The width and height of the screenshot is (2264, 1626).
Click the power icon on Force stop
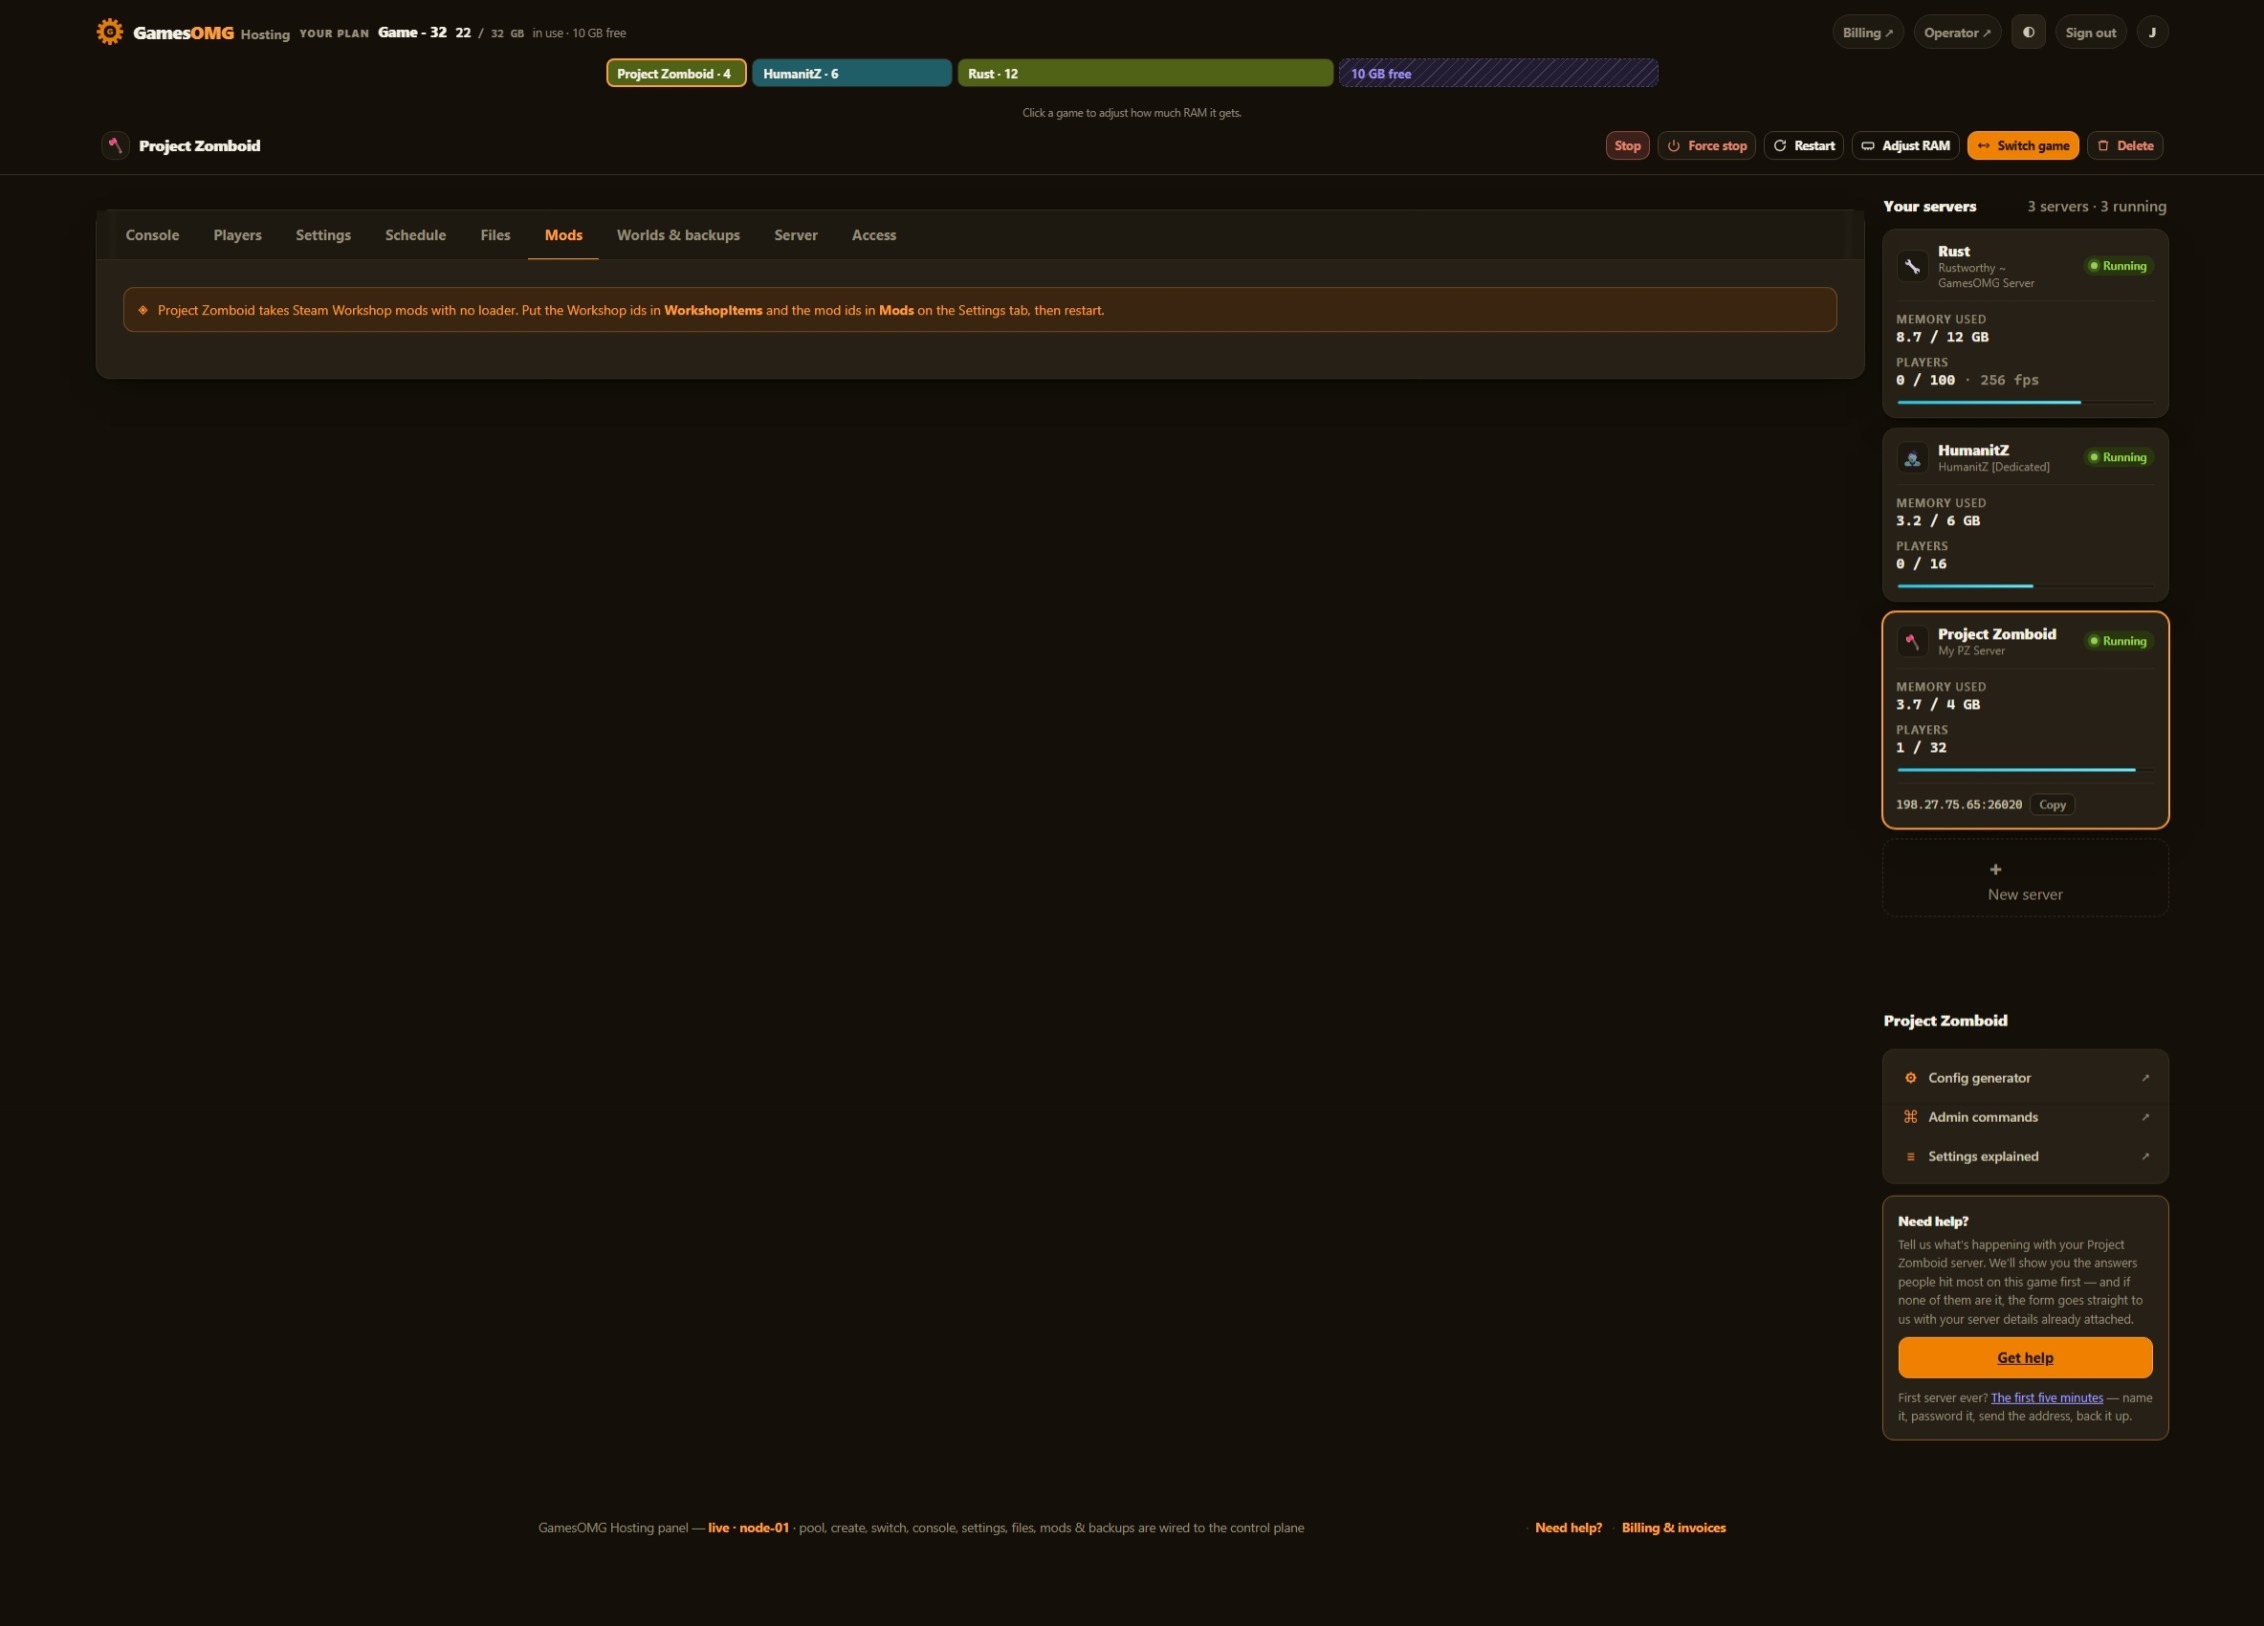(1673, 146)
